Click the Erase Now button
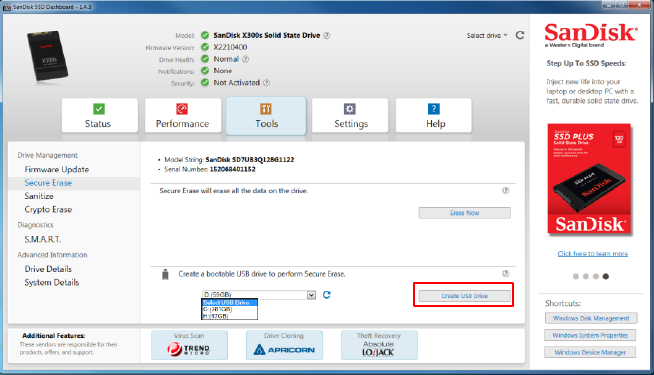The width and height of the screenshot is (654, 375). pos(465,213)
